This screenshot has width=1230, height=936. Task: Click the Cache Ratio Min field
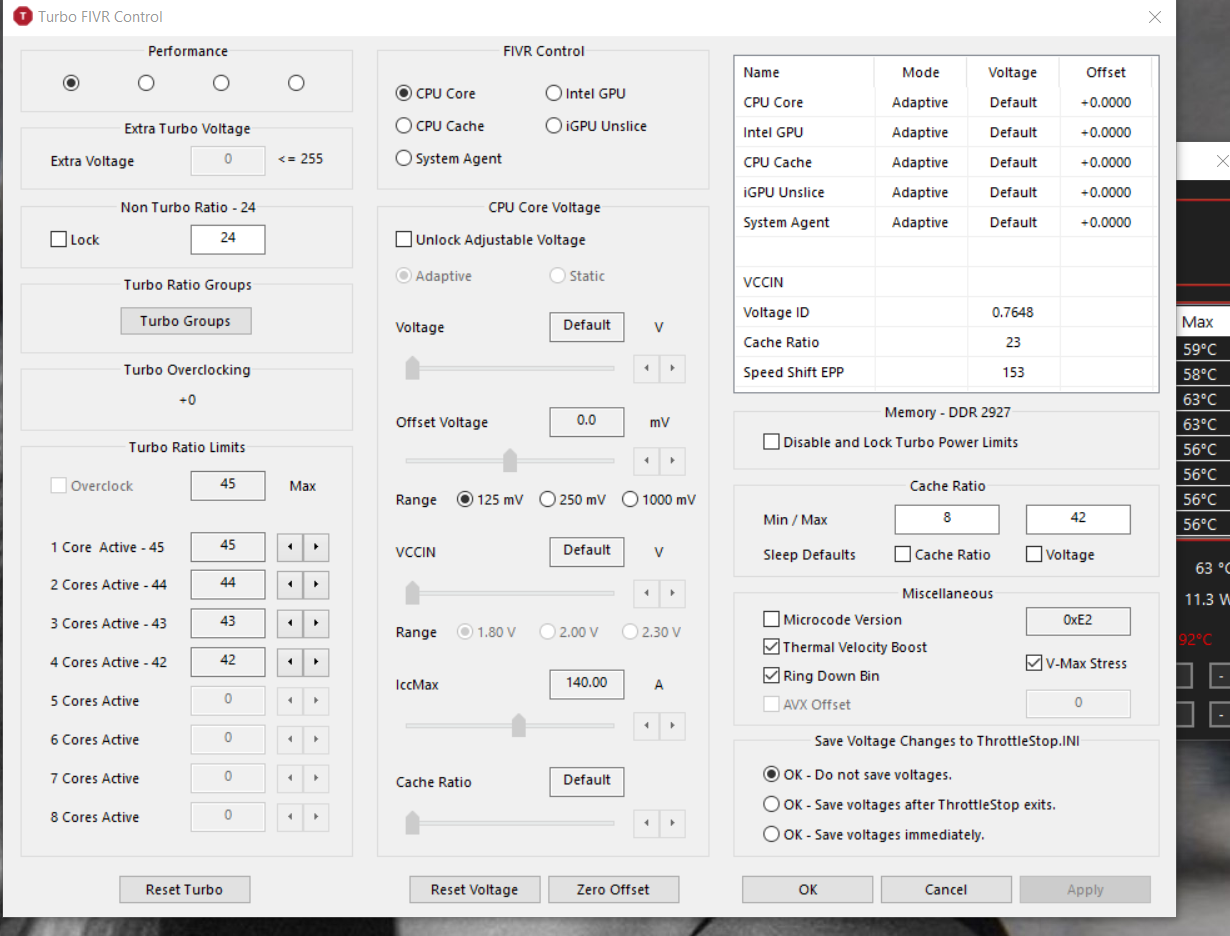point(947,519)
